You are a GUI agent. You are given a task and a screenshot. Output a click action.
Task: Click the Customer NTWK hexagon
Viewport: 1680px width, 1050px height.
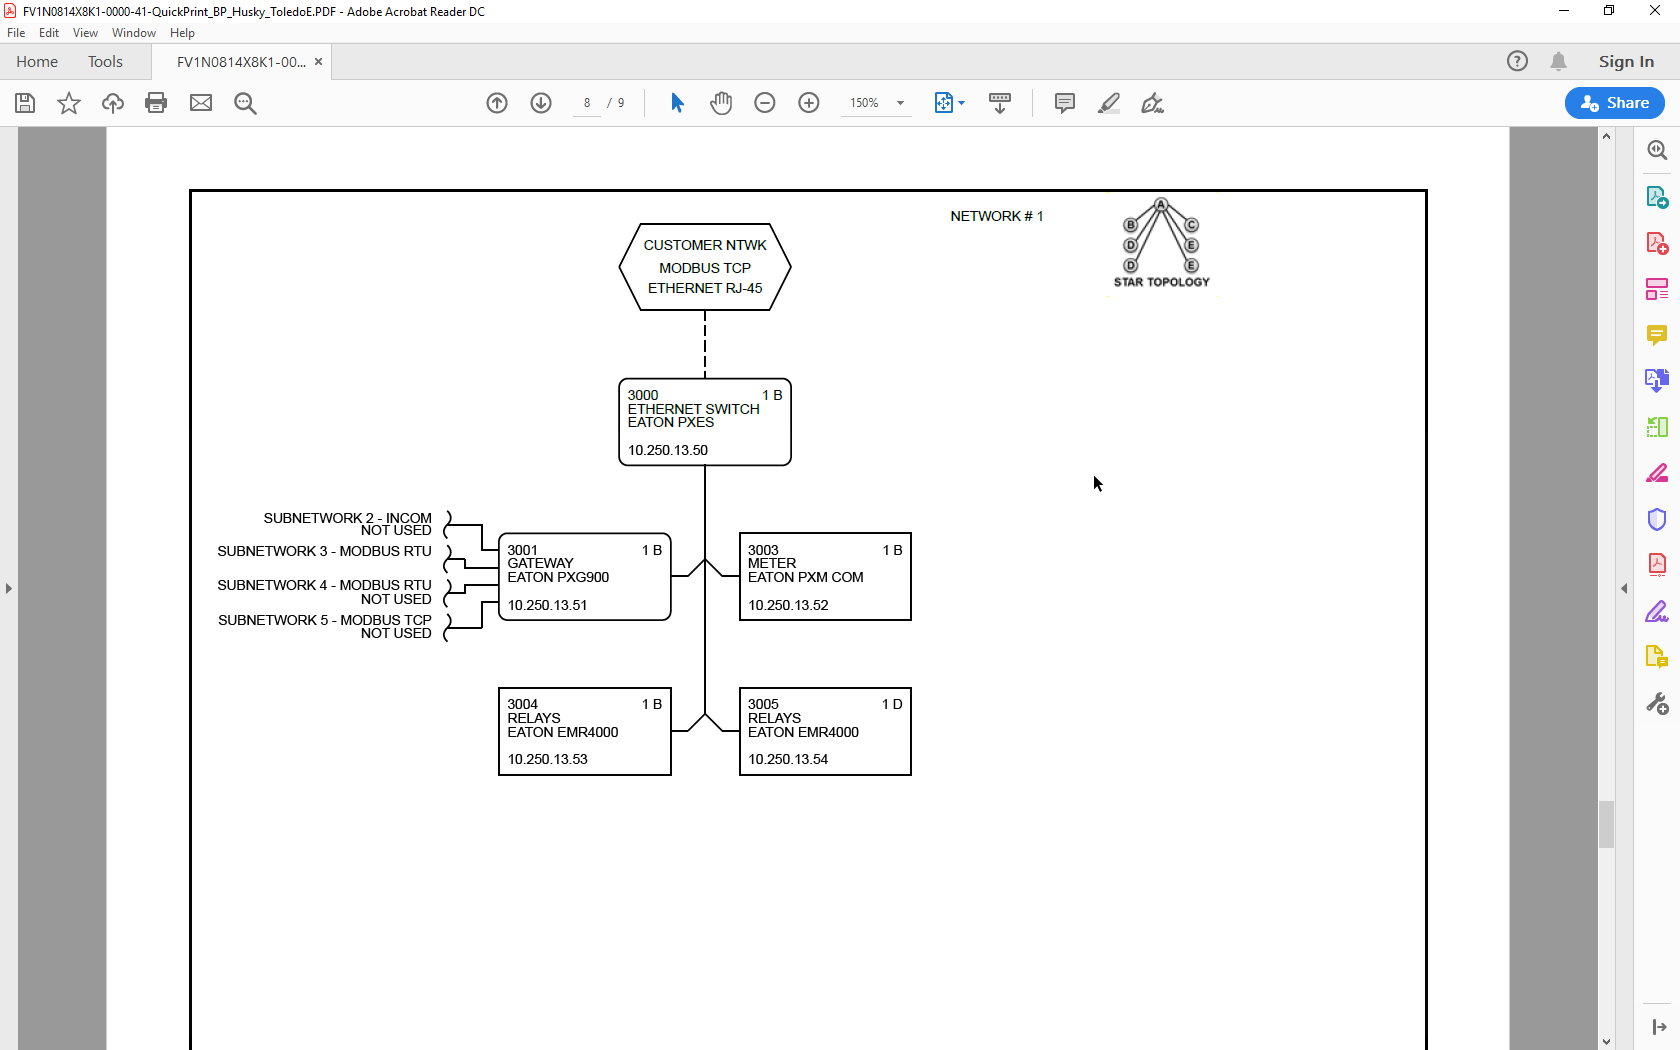[705, 267]
